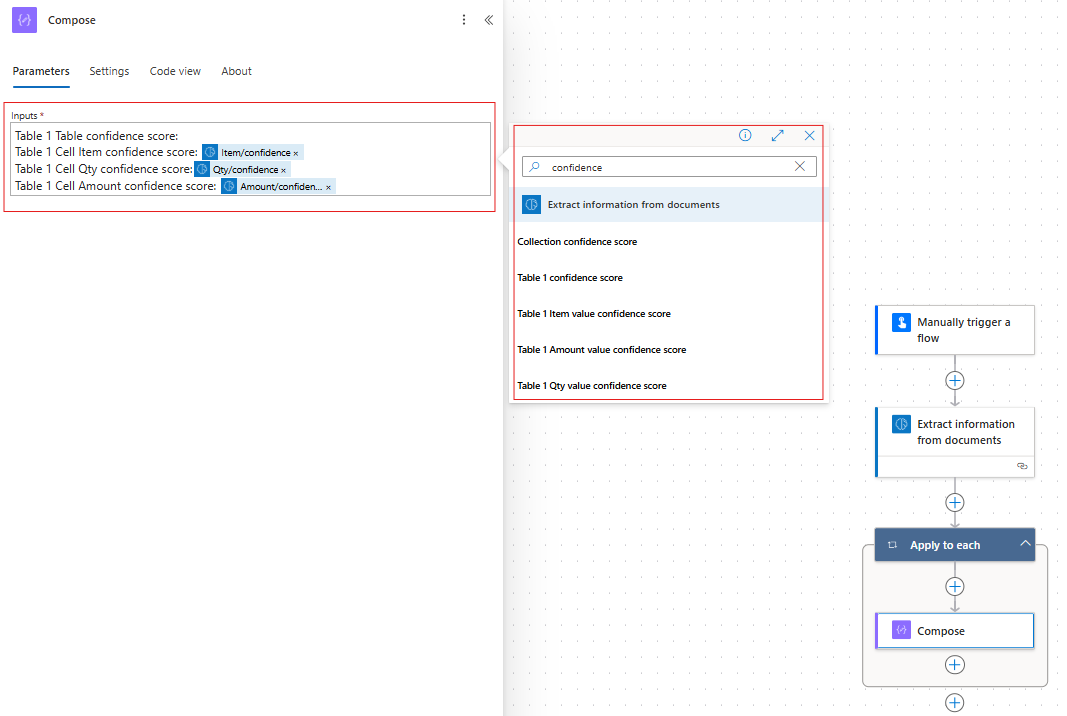Image resolution: width=1067 pixels, height=716 pixels.
Task: Clear the confidence search with the X icon
Action: [x=799, y=166]
